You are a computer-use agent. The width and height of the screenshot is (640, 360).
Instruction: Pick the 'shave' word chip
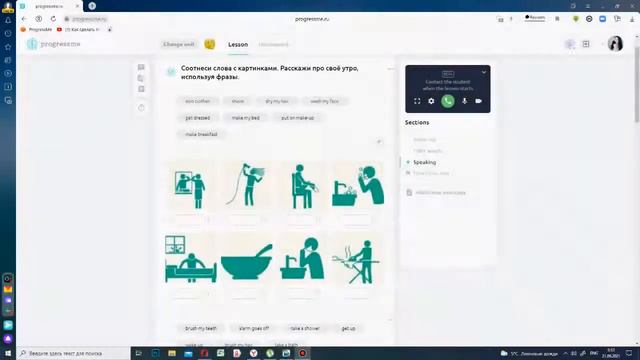tap(238, 101)
